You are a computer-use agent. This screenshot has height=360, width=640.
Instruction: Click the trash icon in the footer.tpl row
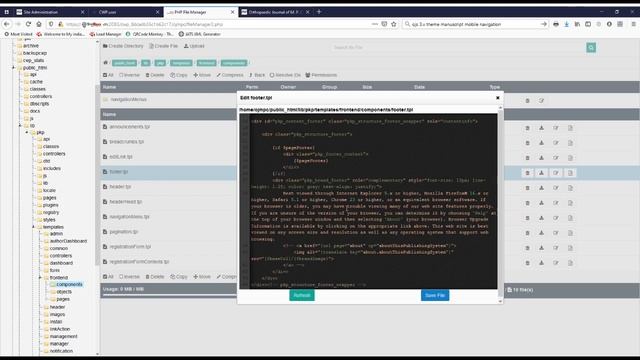click(527, 173)
